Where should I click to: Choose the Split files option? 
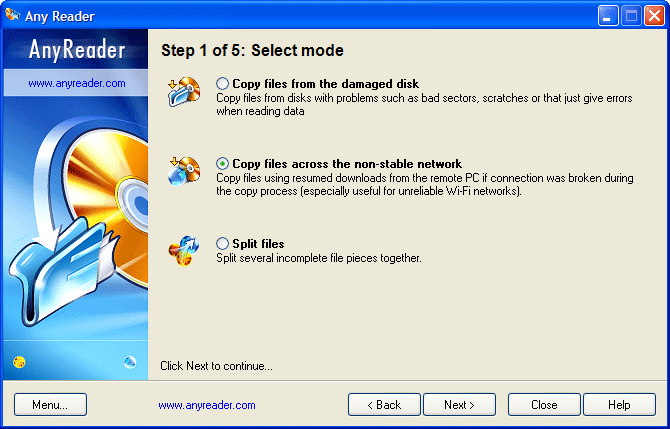coord(222,244)
